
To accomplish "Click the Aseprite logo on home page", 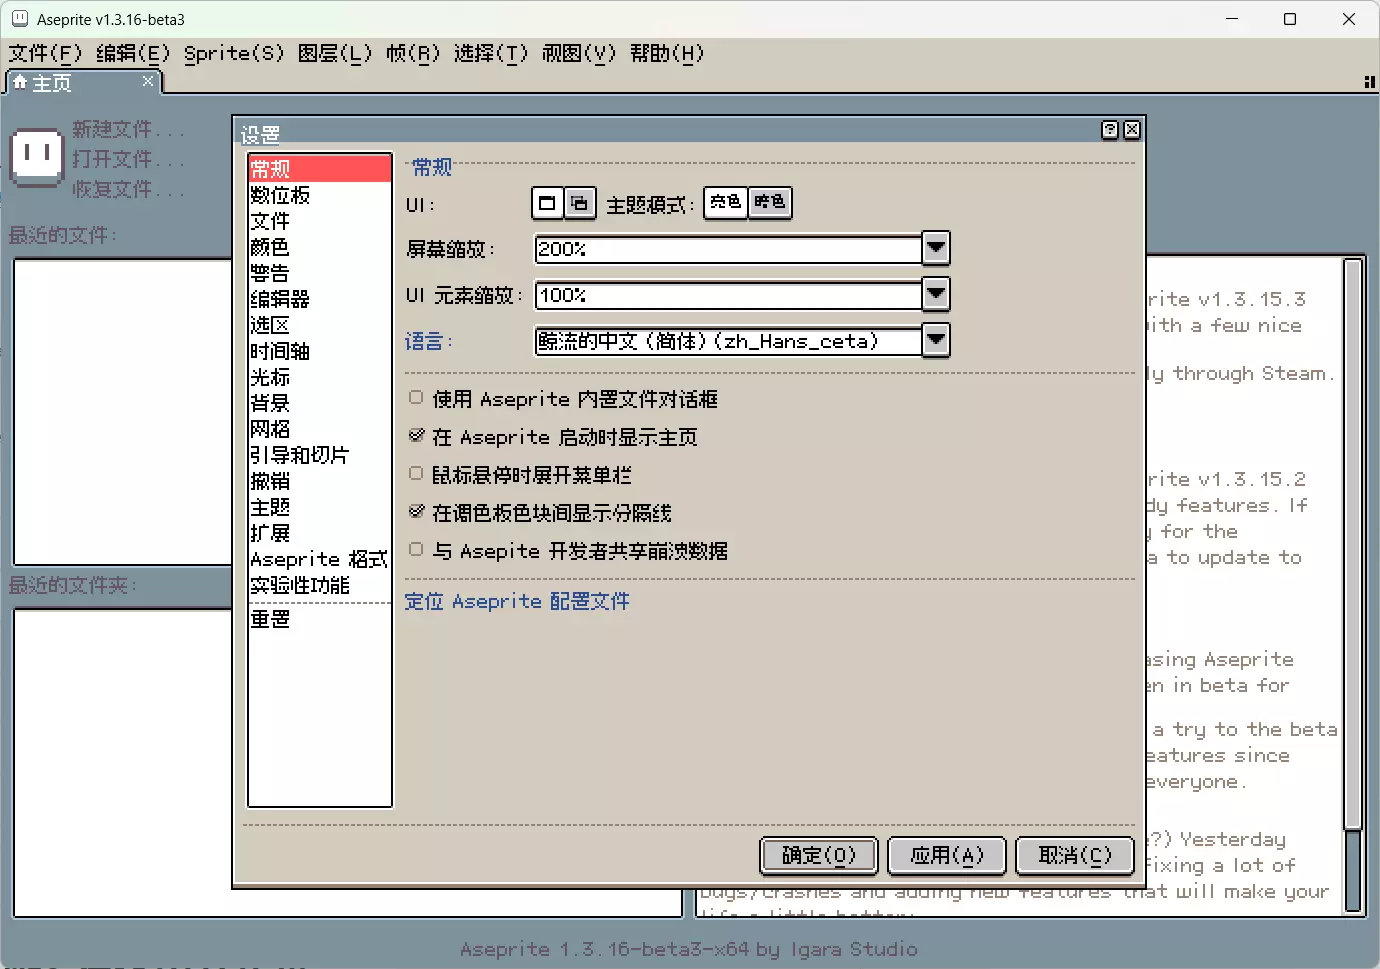I will point(37,157).
